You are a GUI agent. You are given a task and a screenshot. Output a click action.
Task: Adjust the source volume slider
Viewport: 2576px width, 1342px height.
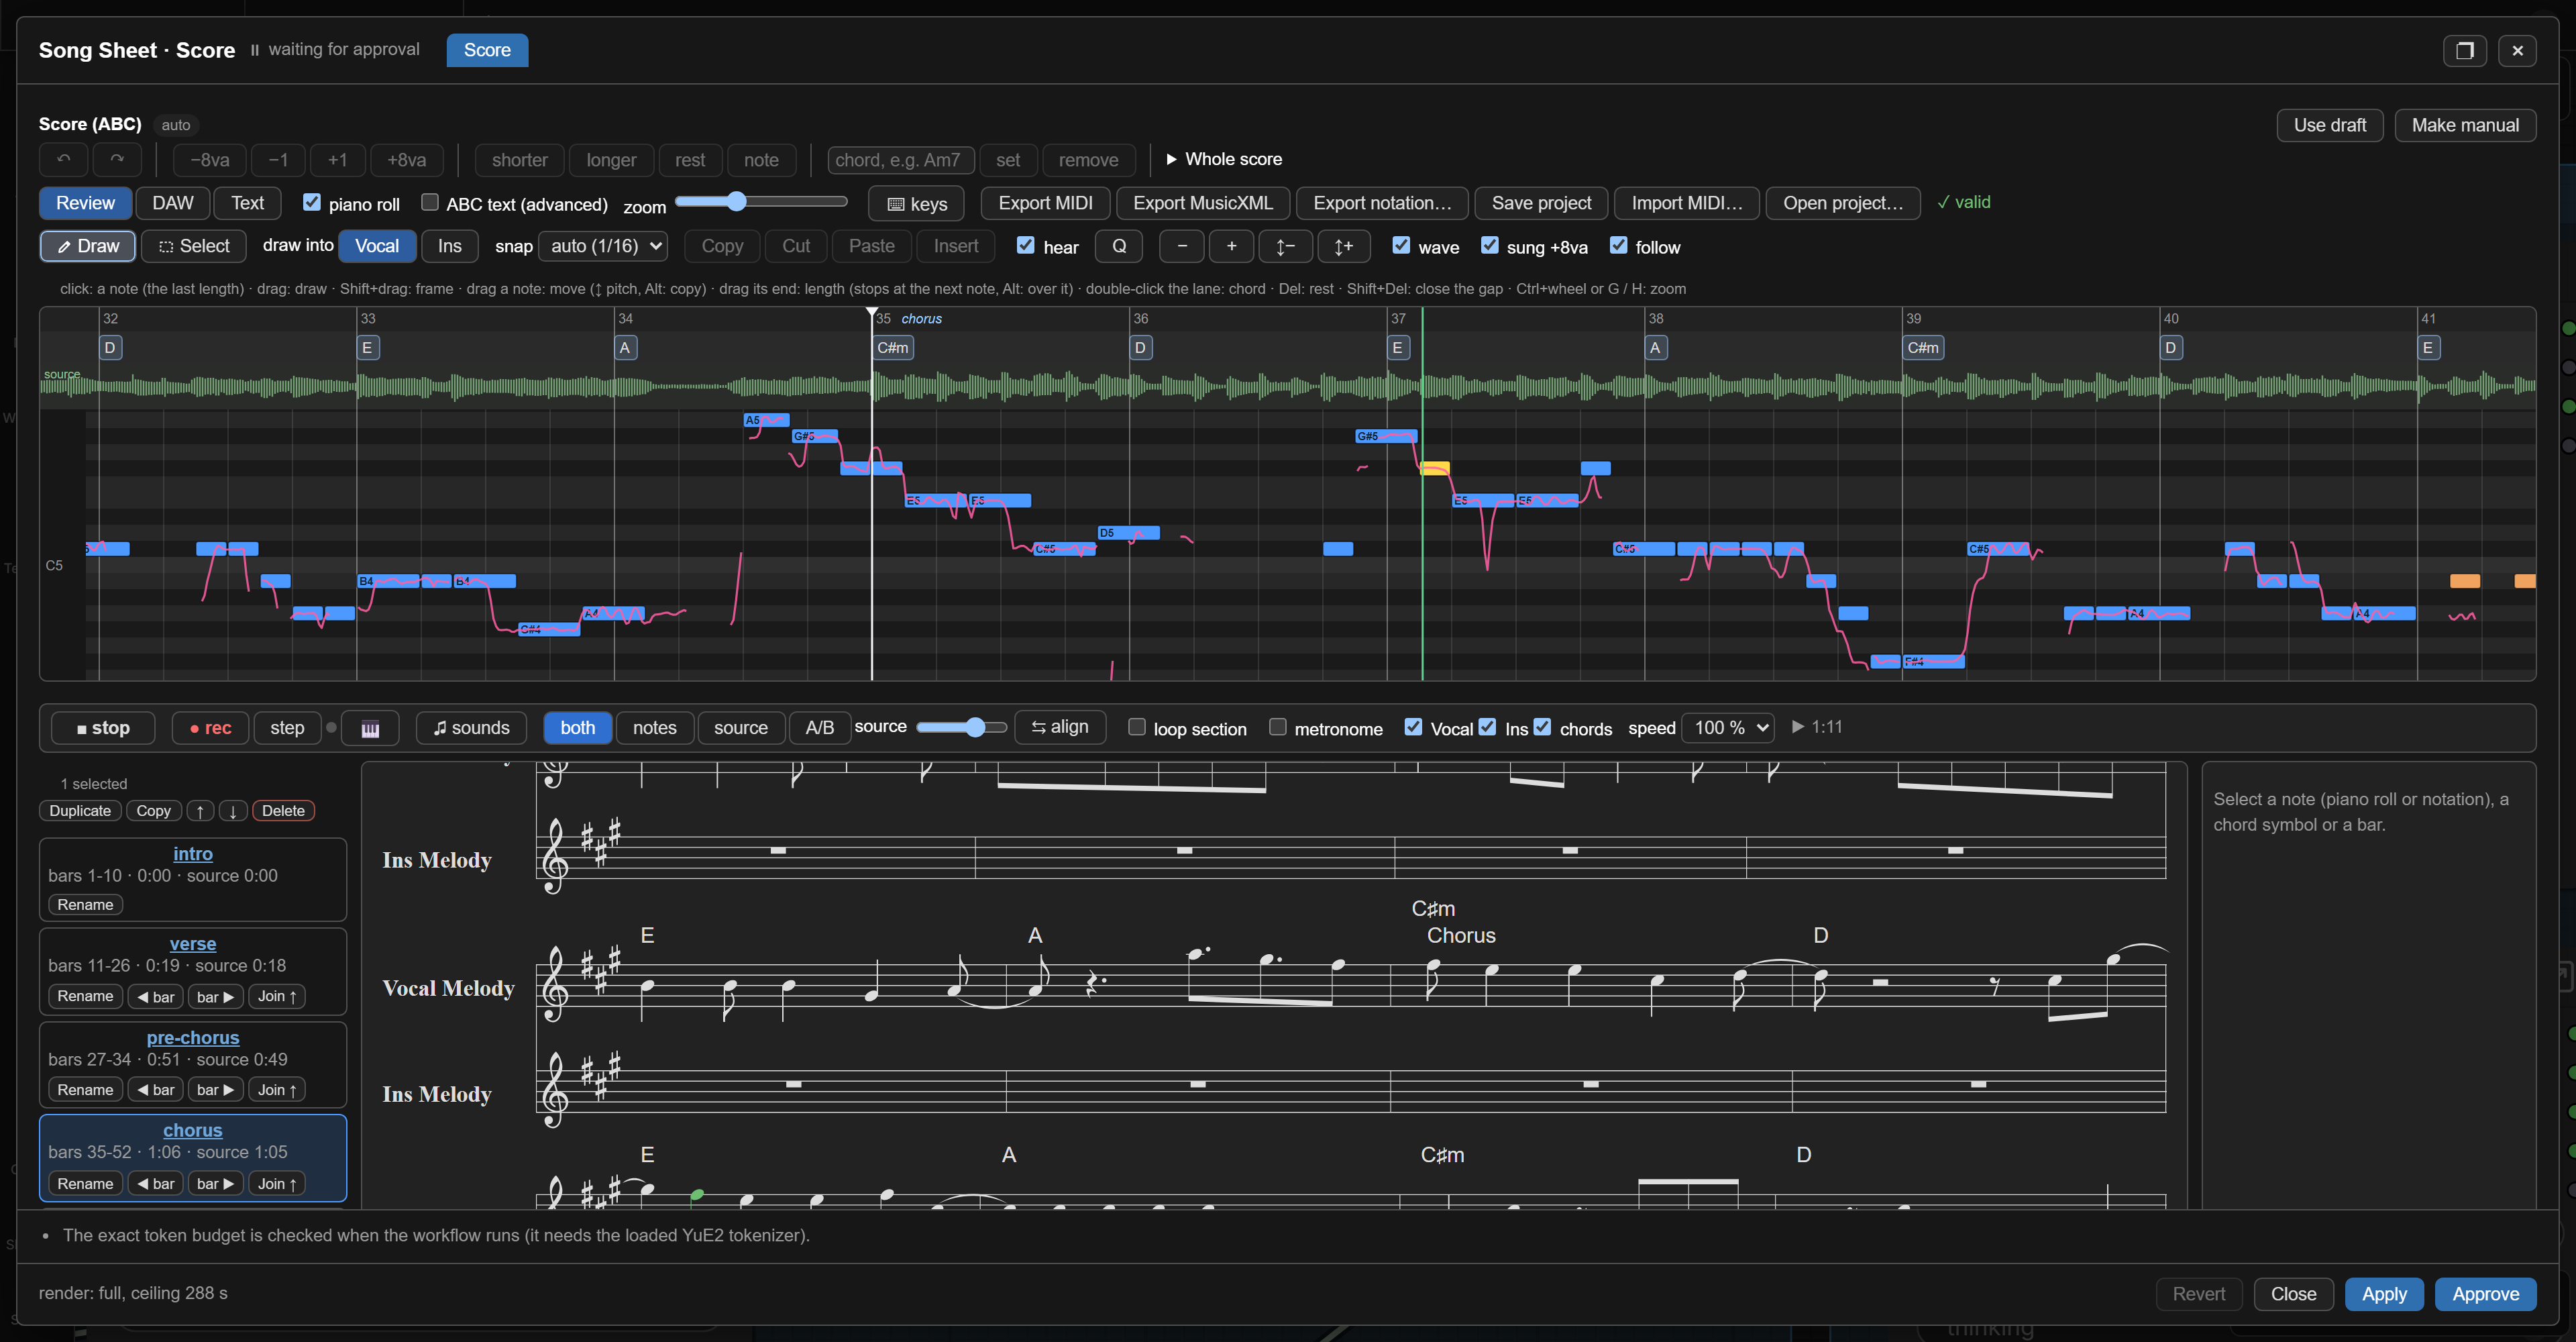(x=961, y=727)
